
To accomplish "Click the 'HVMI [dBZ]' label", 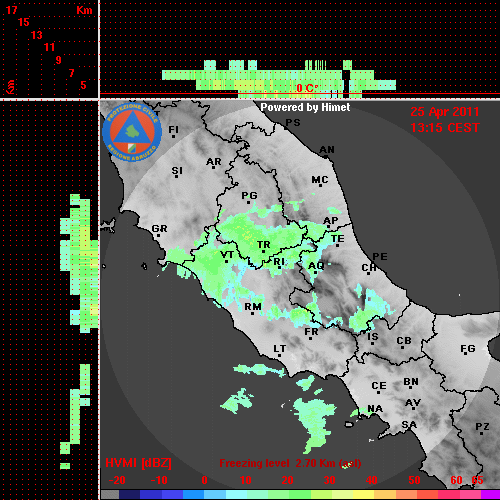I will (138, 463).
